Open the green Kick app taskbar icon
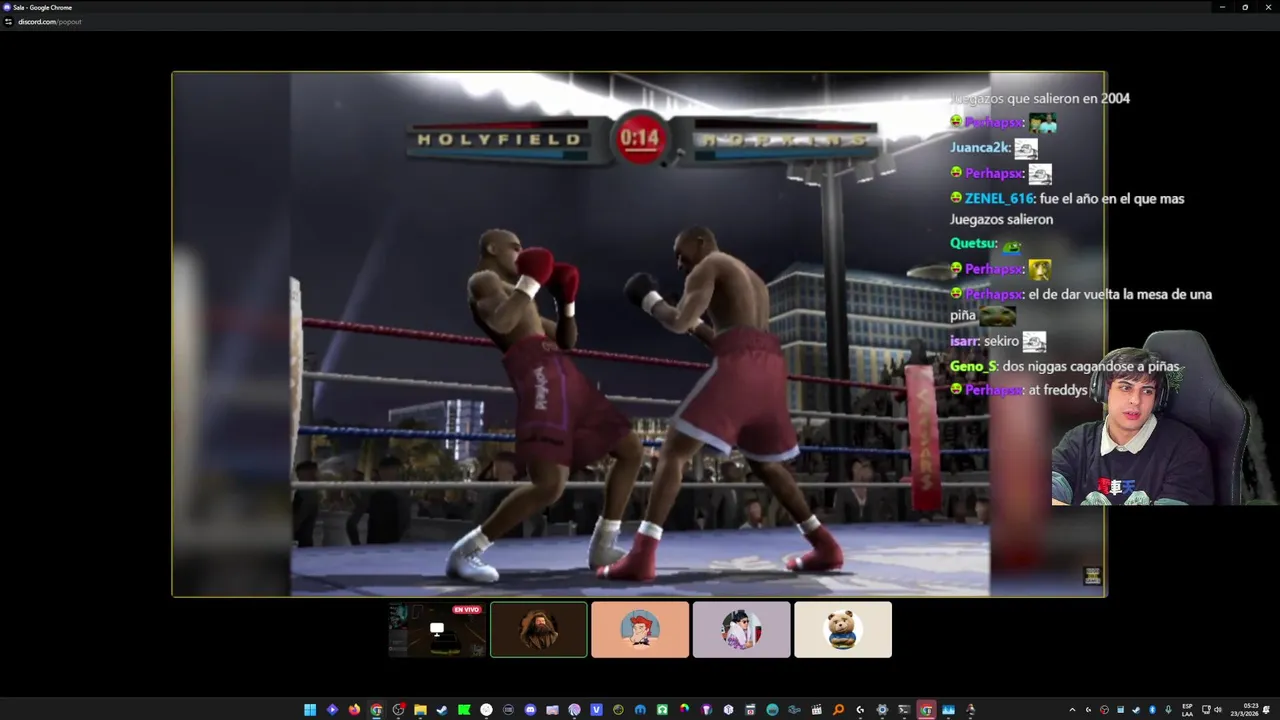The image size is (1280, 720). pyautogui.click(x=464, y=710)
